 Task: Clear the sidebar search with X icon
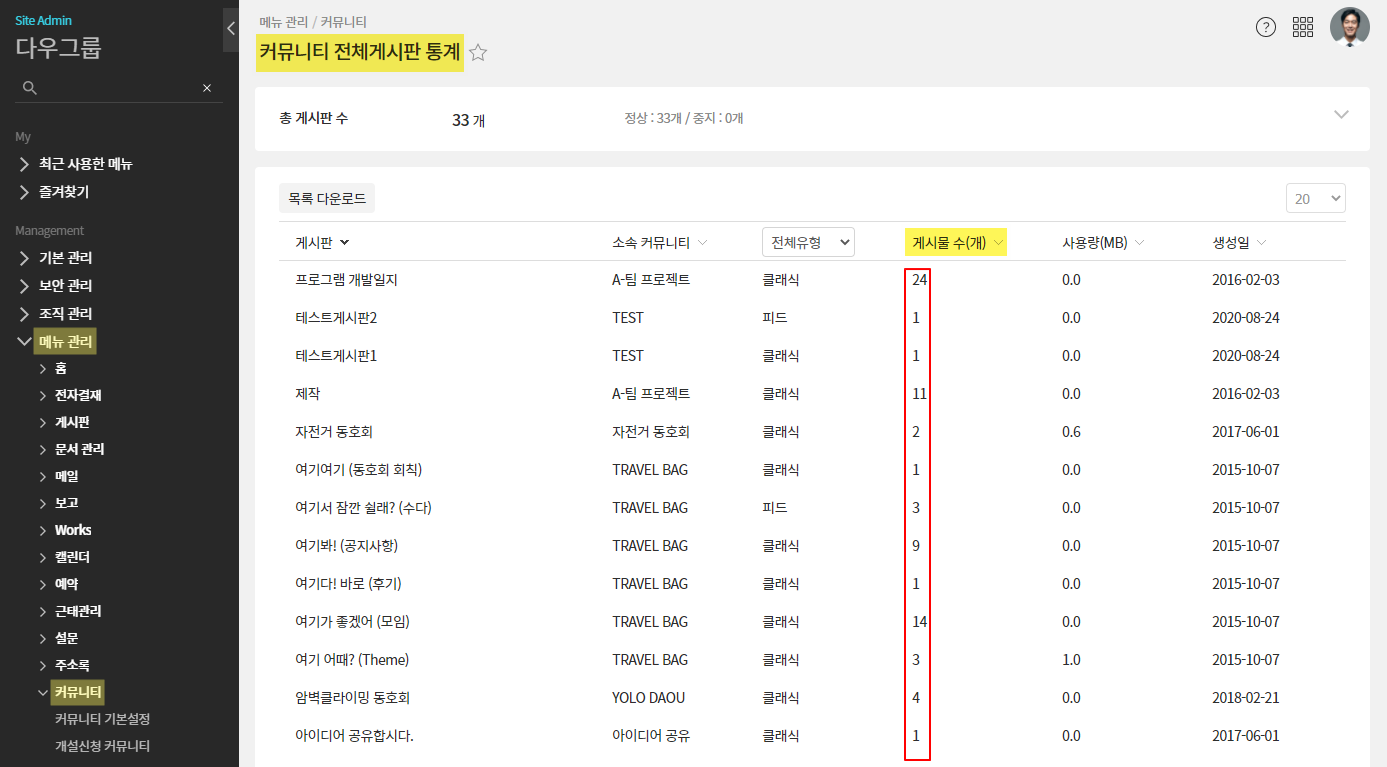(x=207, y=88)
